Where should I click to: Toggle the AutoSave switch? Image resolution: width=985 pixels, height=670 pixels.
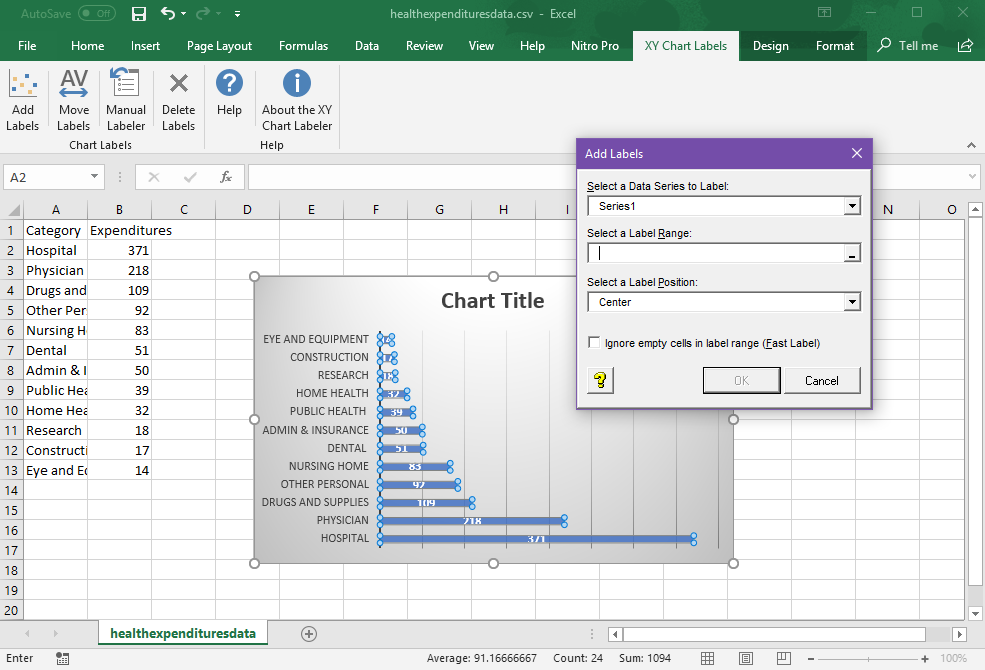(x=96, y=14)
